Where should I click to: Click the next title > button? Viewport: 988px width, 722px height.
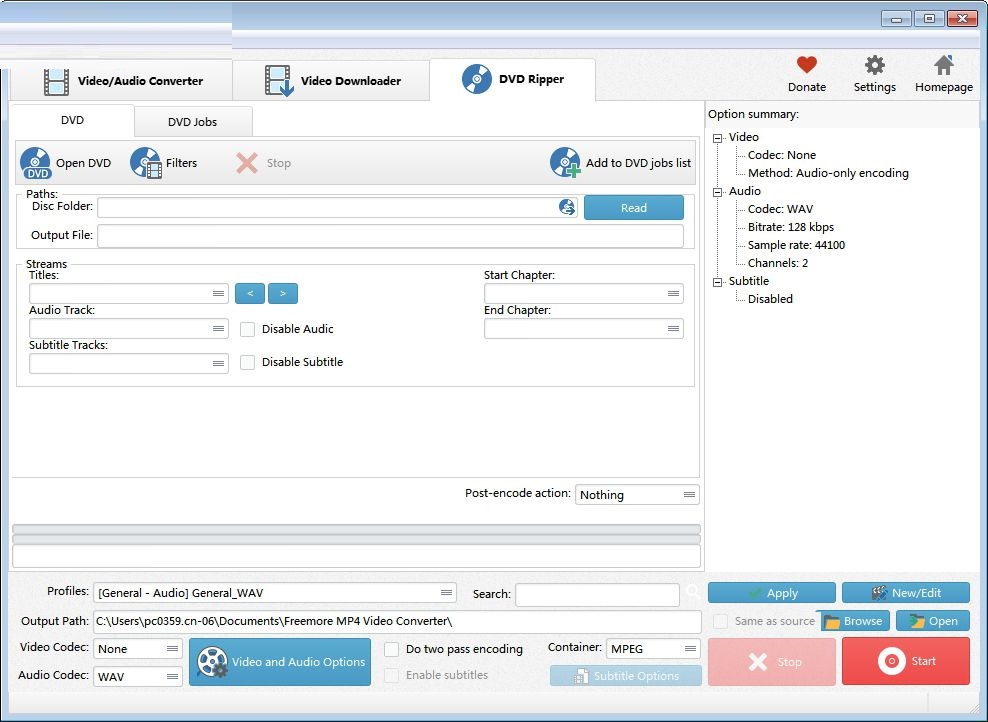(x=283, y=294)
